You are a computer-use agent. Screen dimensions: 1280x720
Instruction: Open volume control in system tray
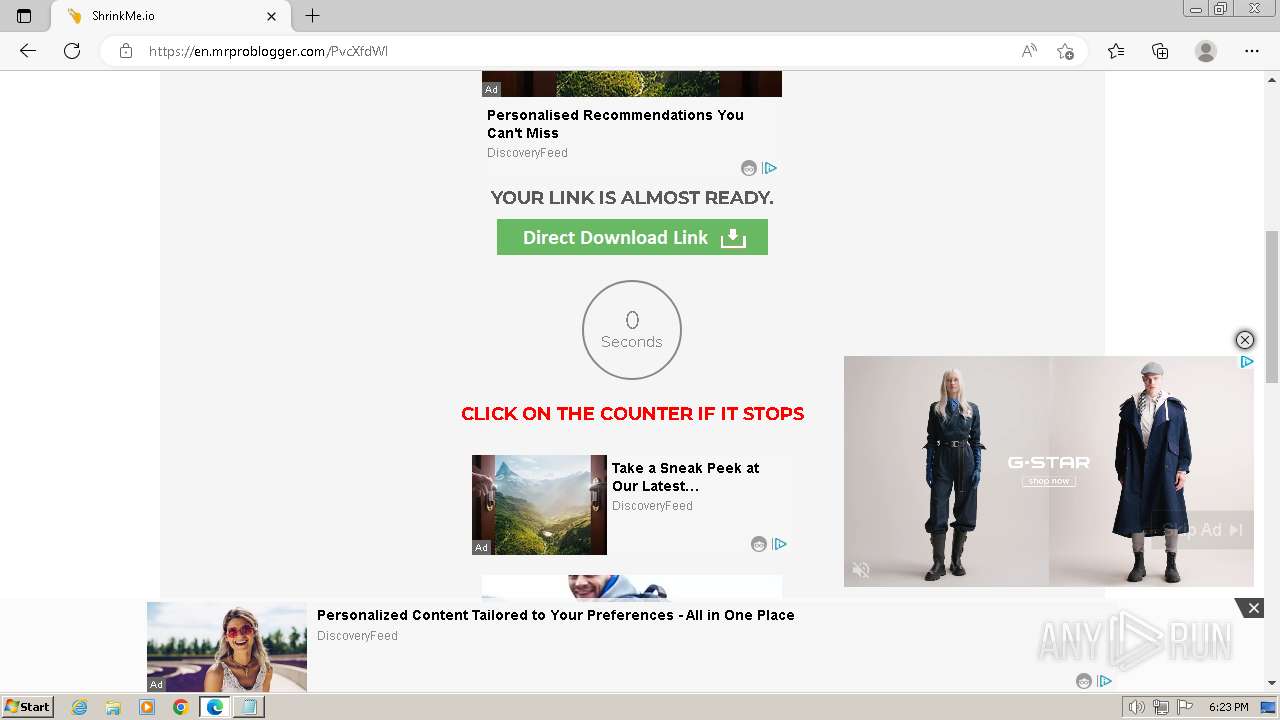1137,707
